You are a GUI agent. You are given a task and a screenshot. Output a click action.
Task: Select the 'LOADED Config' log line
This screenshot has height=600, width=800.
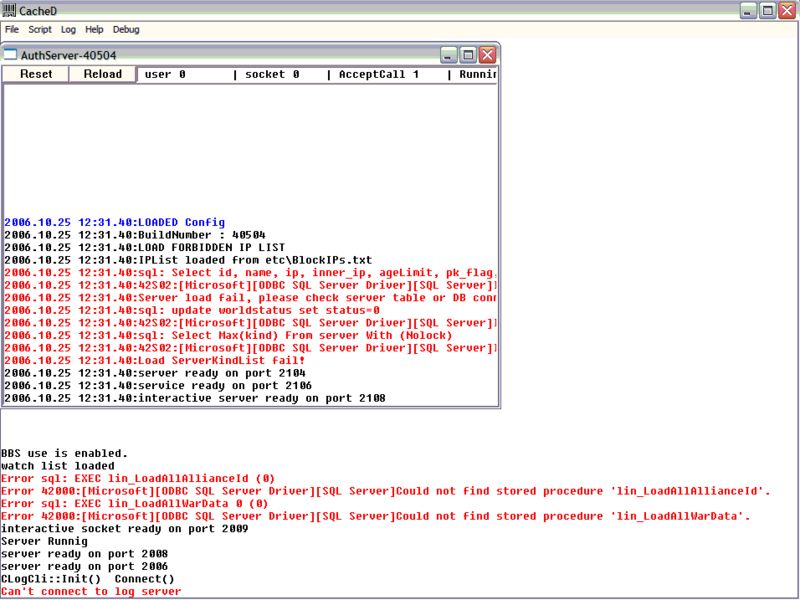[x=115, y=222]
